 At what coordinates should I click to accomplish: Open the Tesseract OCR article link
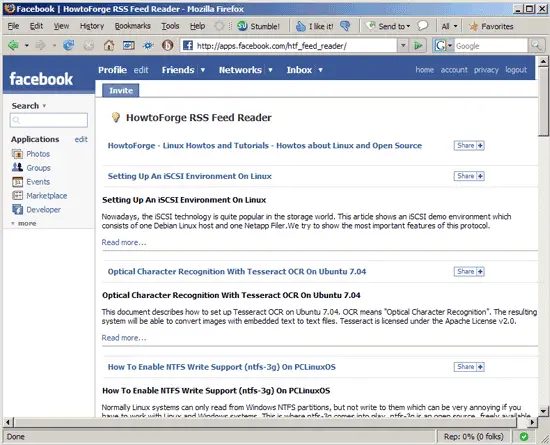click(x=237, y=271)
